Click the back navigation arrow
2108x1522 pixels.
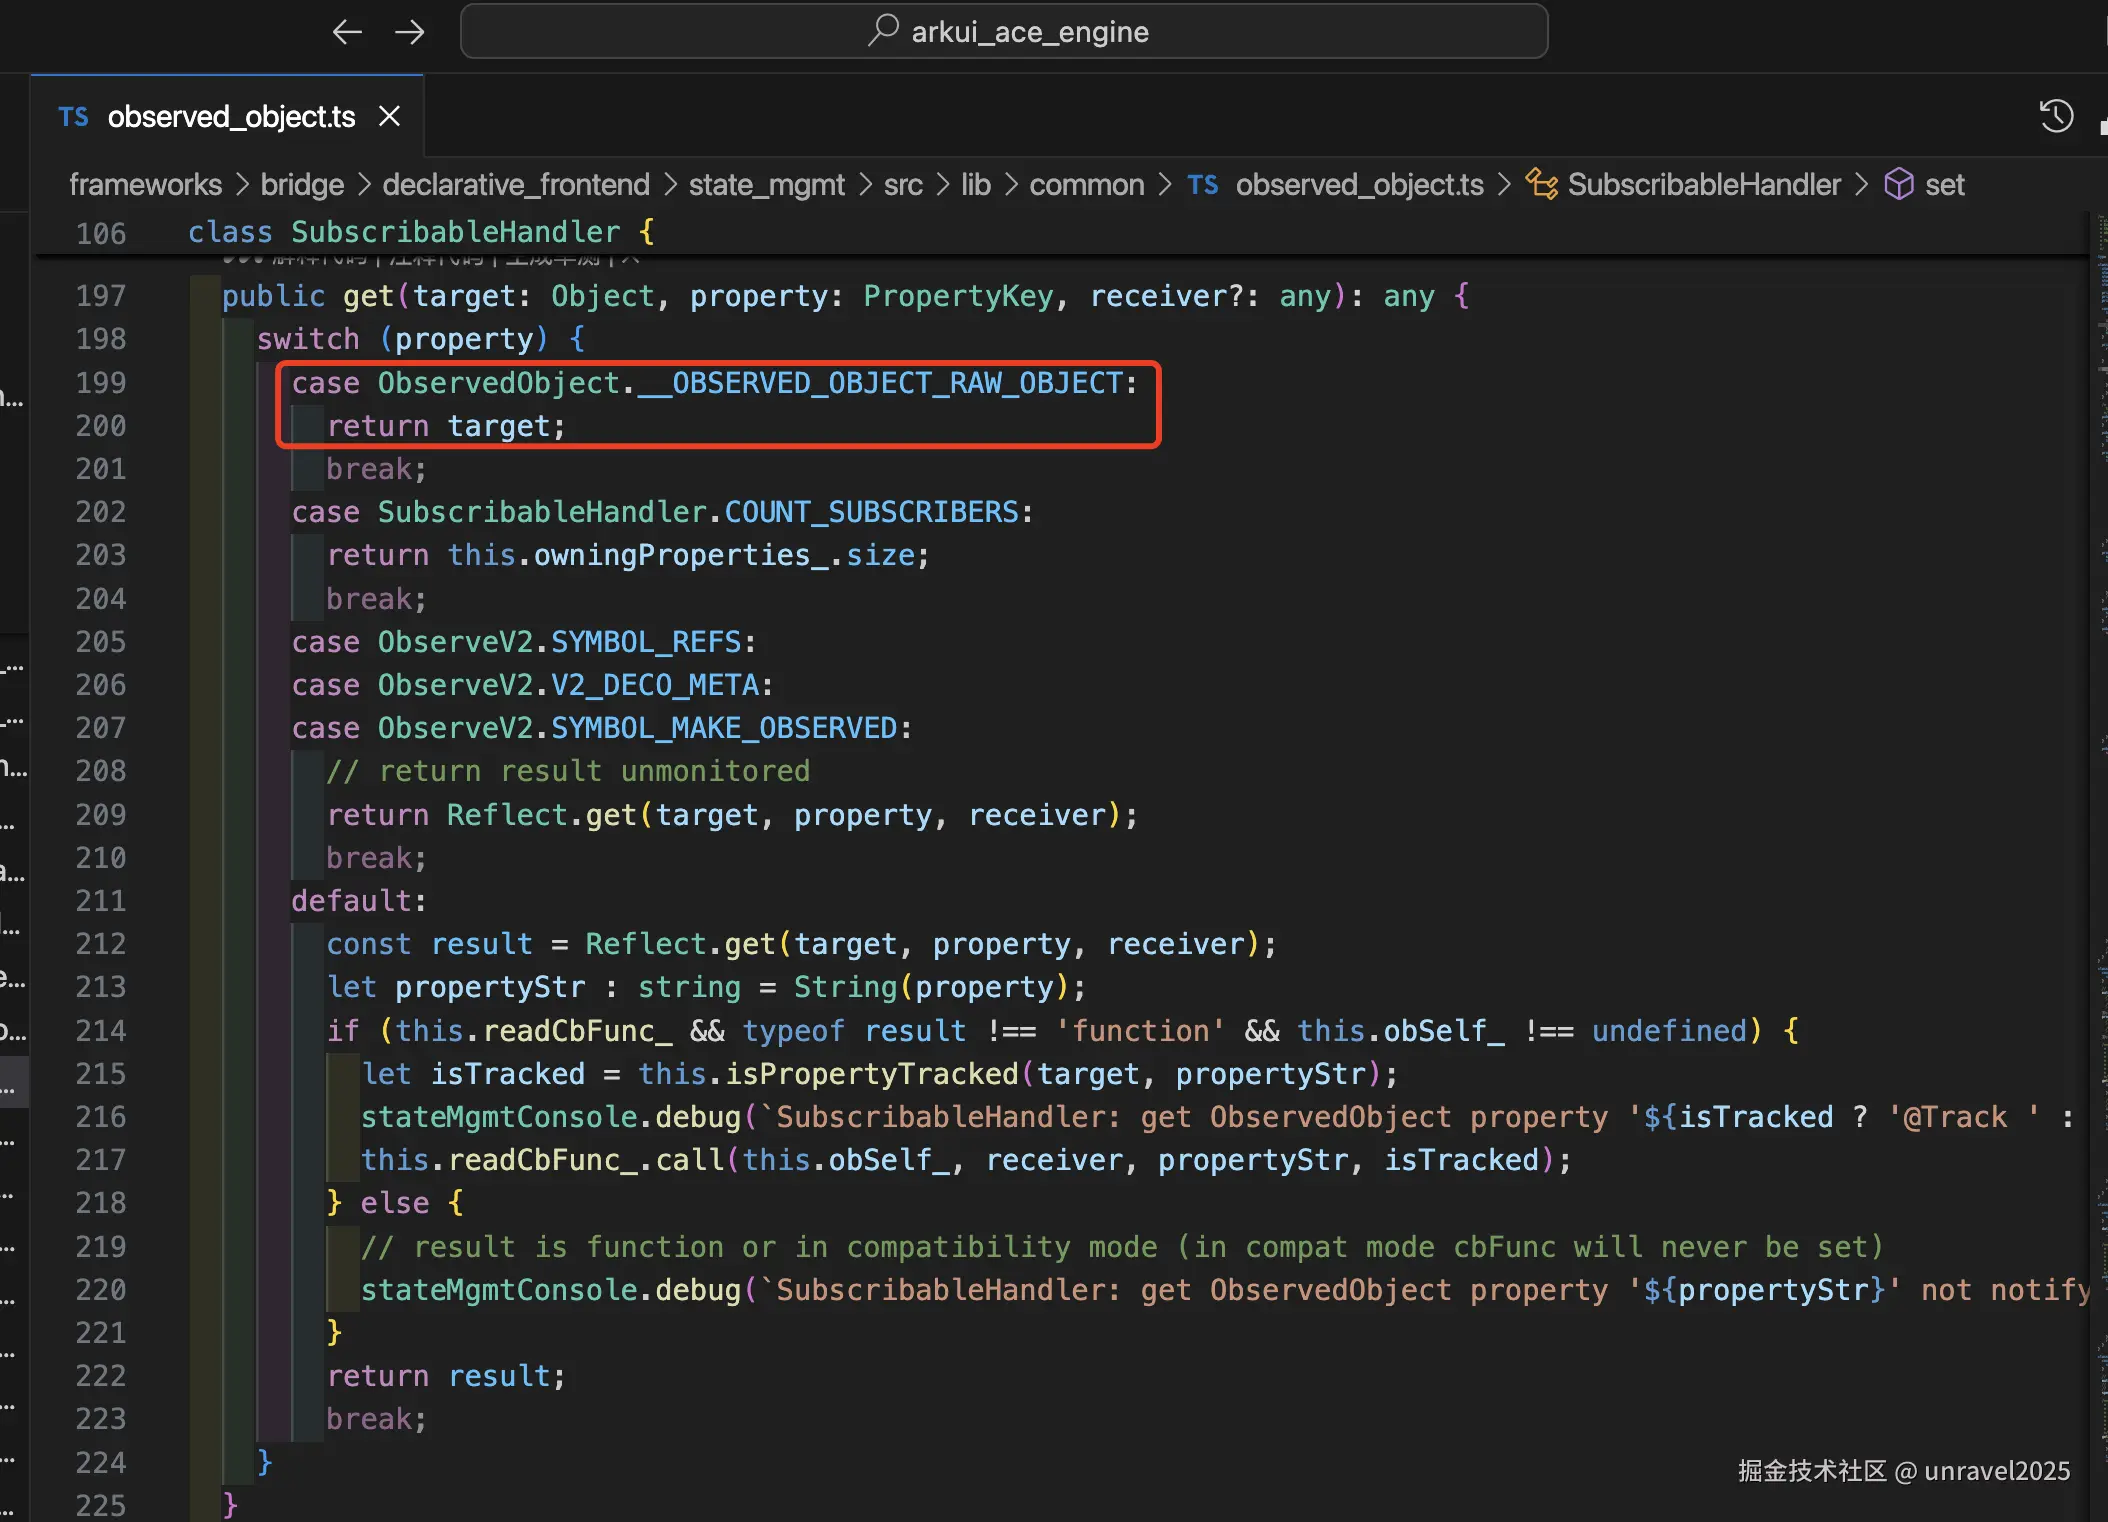pyautogui.click(x=347, y=32)
